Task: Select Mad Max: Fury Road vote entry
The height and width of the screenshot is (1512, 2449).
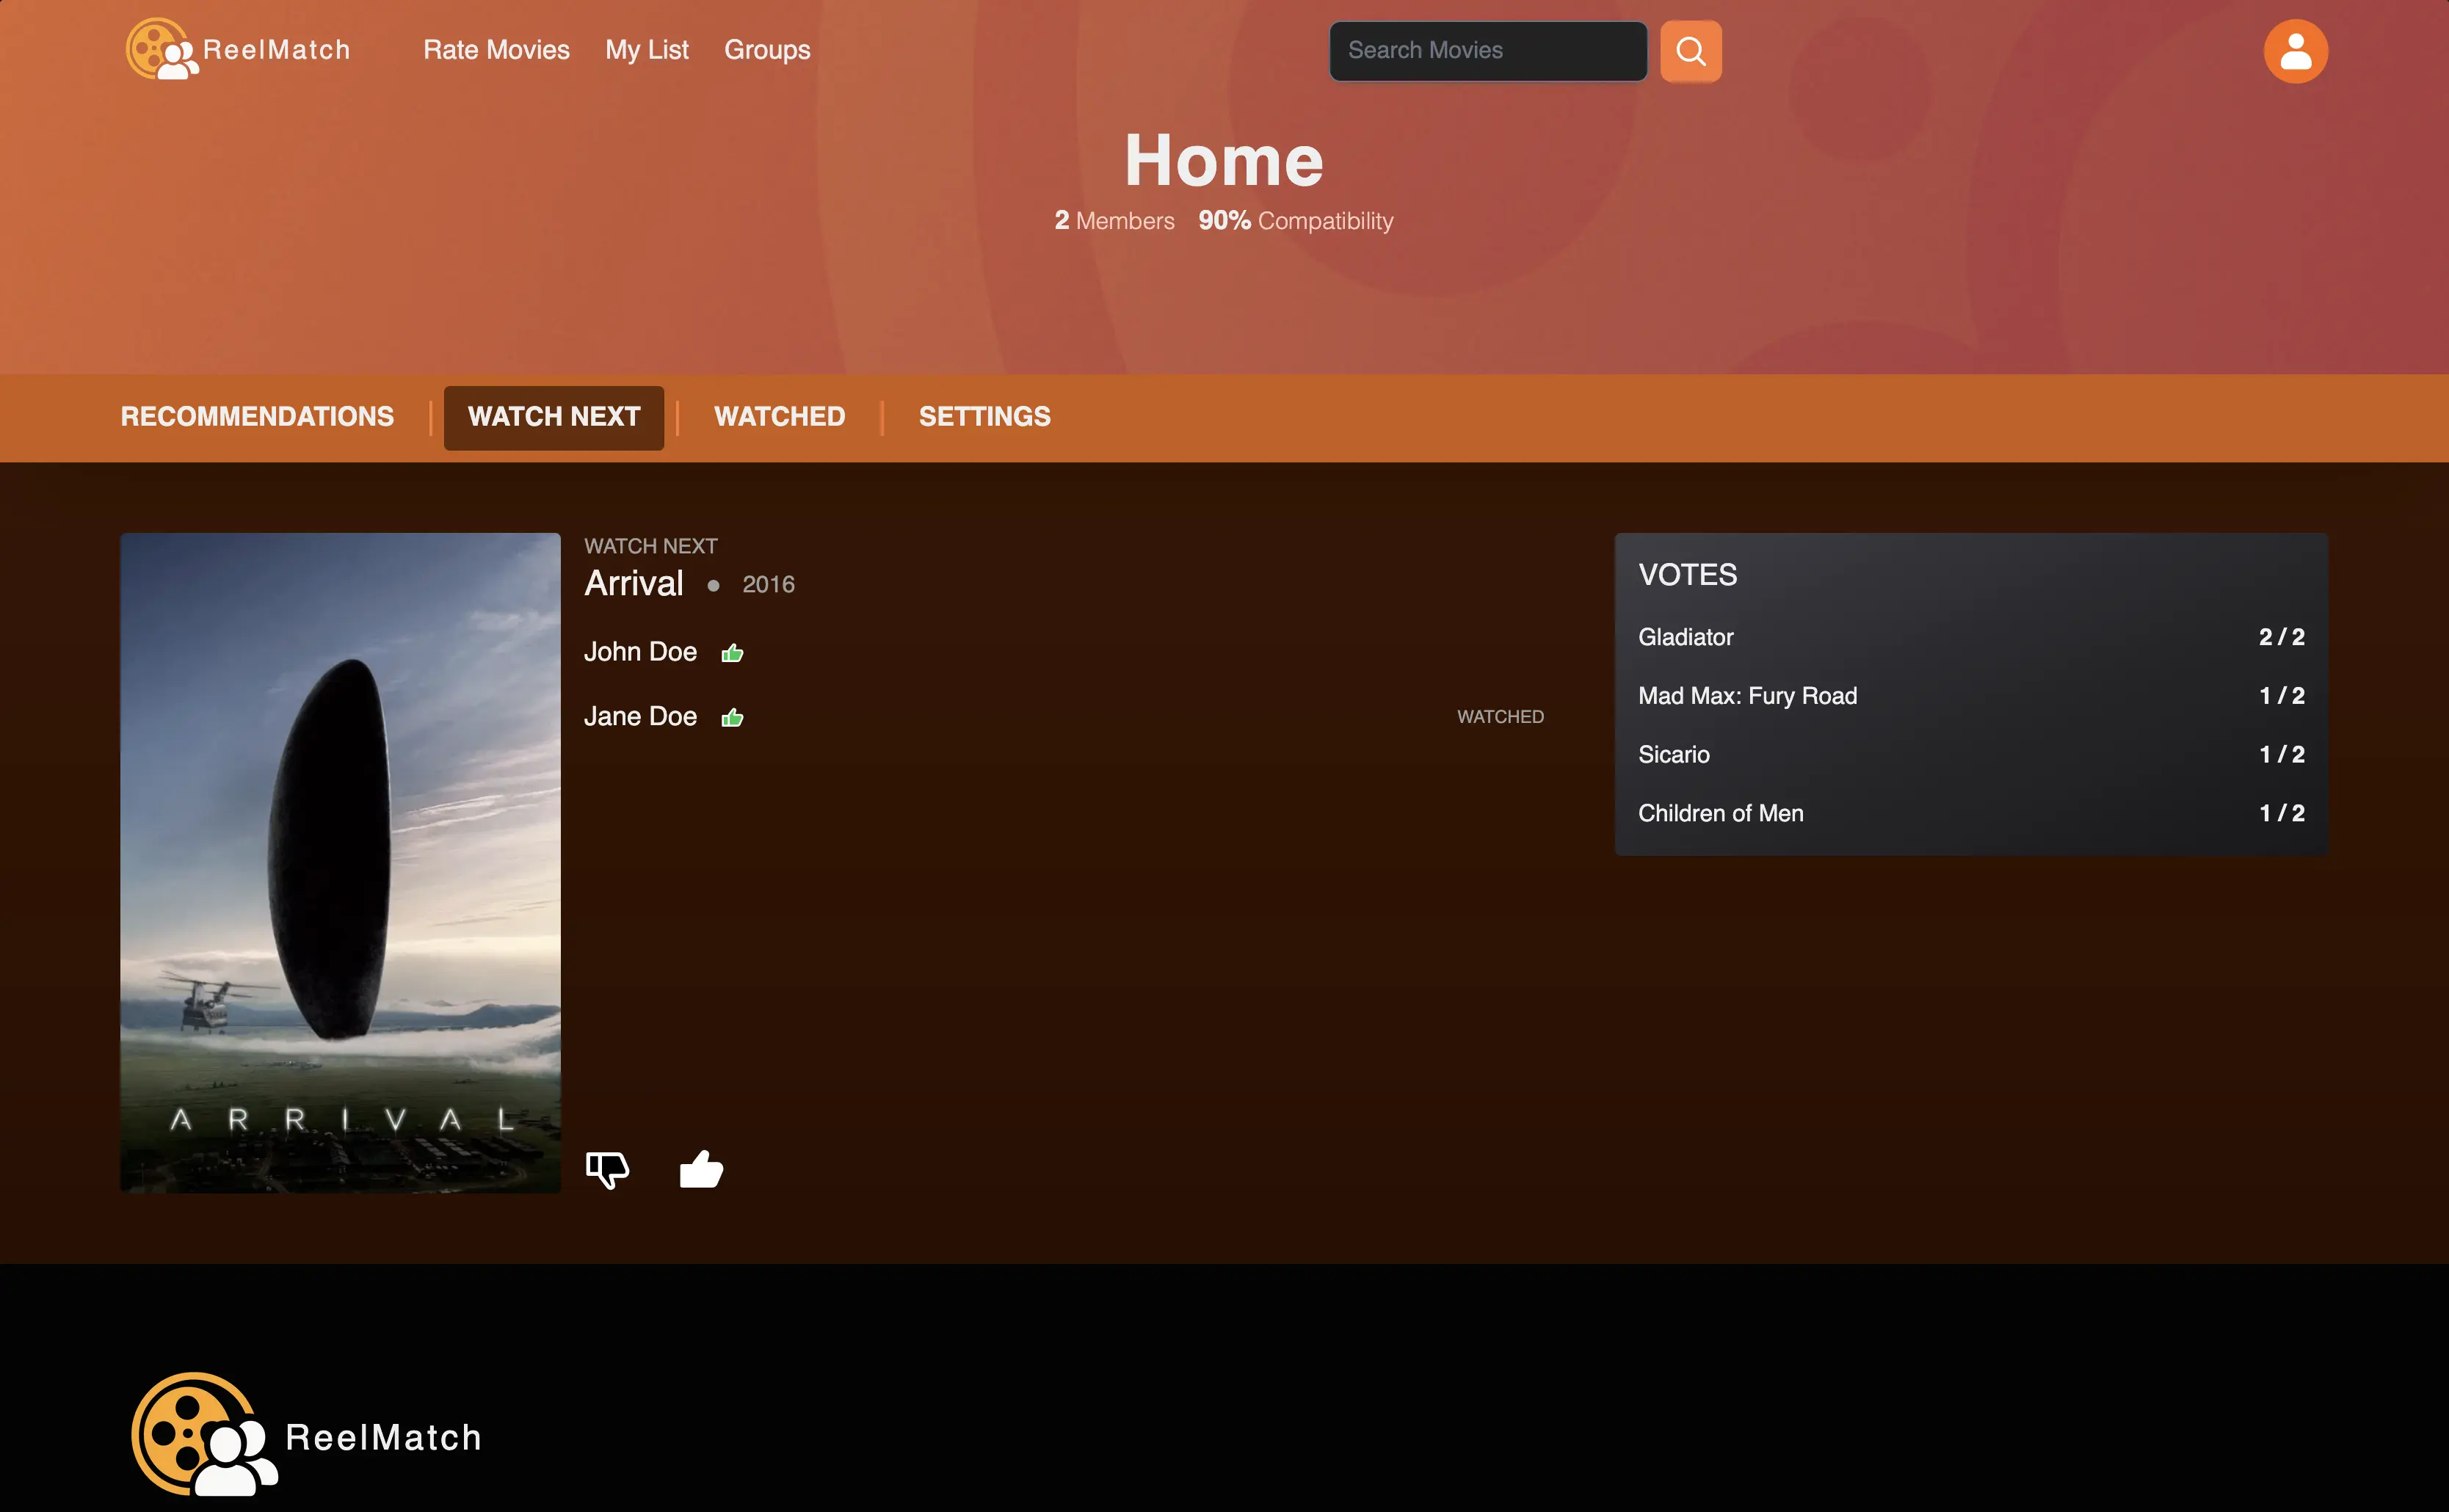Action: 1747,696
